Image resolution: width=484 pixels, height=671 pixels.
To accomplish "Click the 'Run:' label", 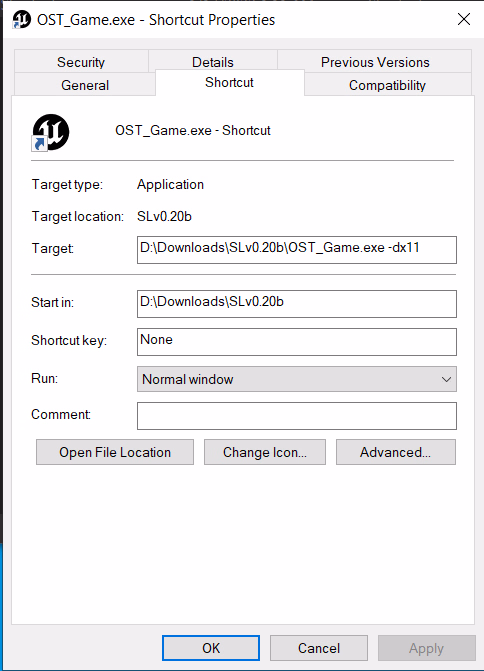I will tap(44, 378).
